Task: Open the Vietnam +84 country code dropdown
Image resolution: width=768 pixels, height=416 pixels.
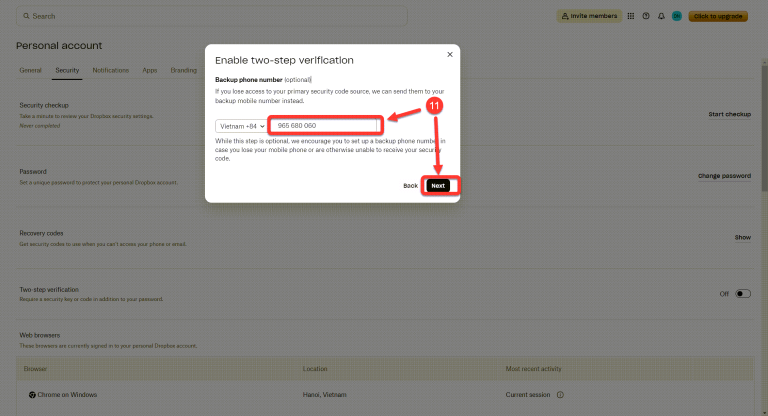Action: tap(240, 126)
